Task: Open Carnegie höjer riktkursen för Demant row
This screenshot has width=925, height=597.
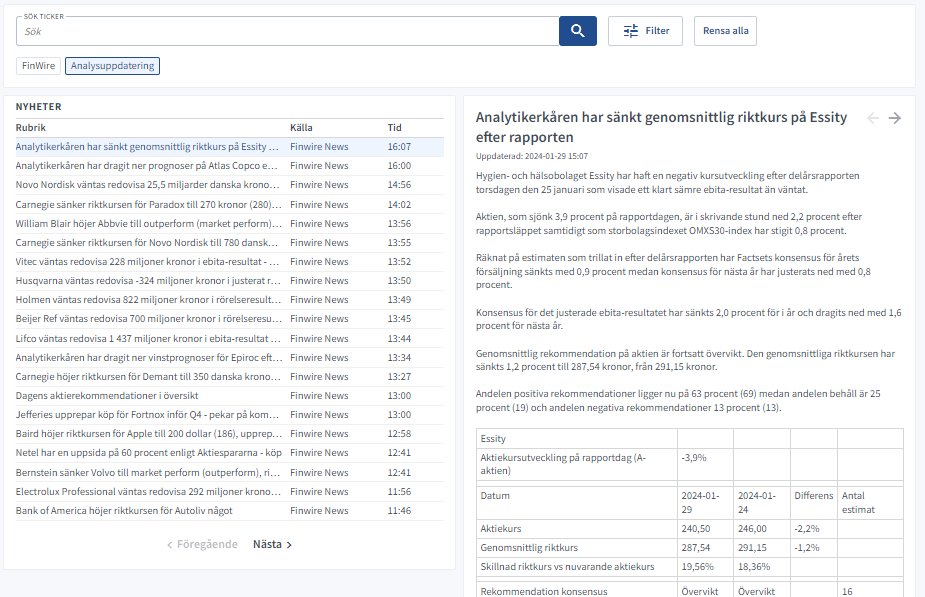Action: coord(229,376)
